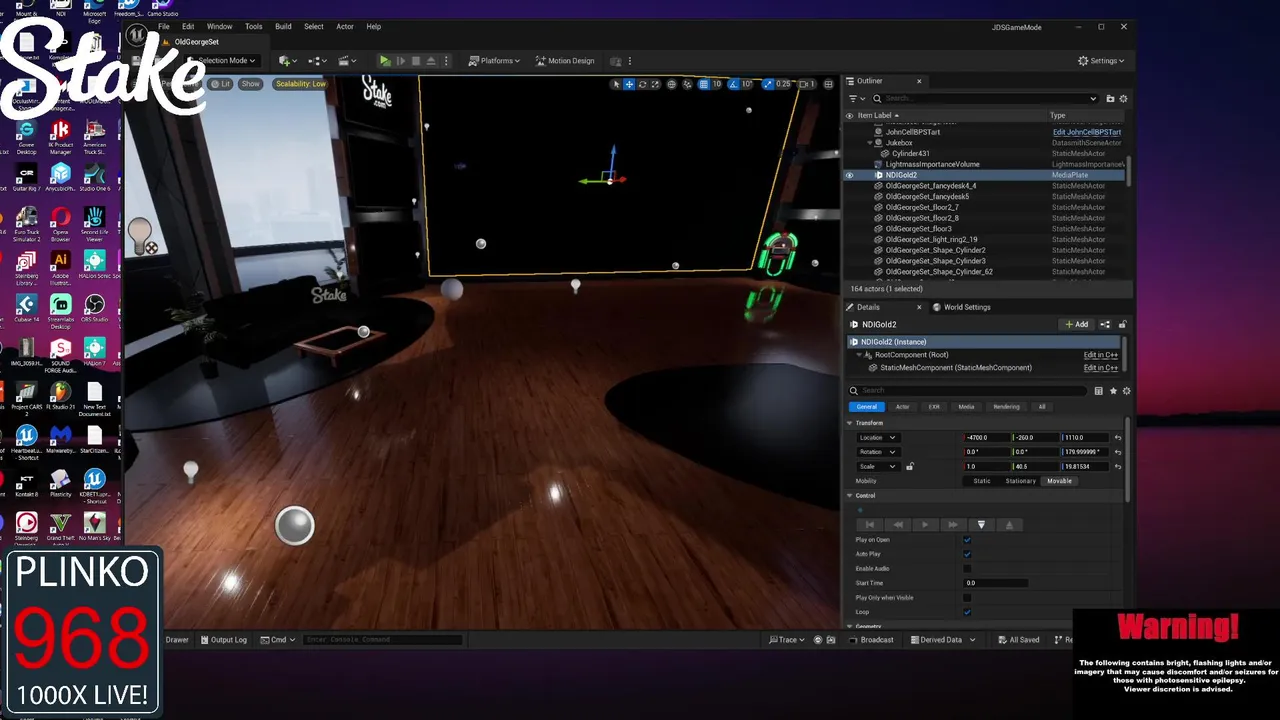Activate the Rotate gizmo tool
Screen dimensions: 1280x720
(x=642, y=84)
